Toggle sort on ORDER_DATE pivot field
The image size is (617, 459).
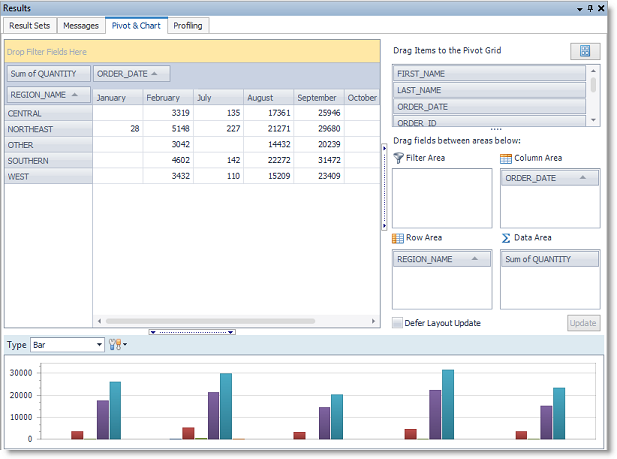click(131, 73)
